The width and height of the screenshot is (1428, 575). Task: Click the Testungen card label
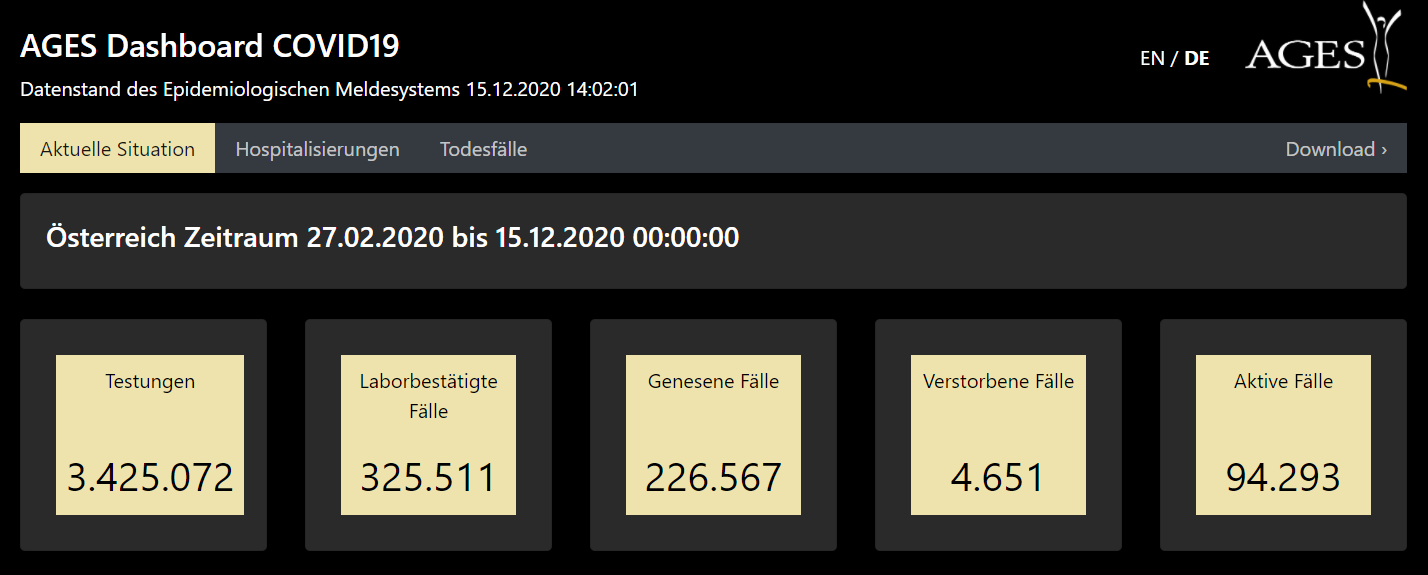coord(150,381)
